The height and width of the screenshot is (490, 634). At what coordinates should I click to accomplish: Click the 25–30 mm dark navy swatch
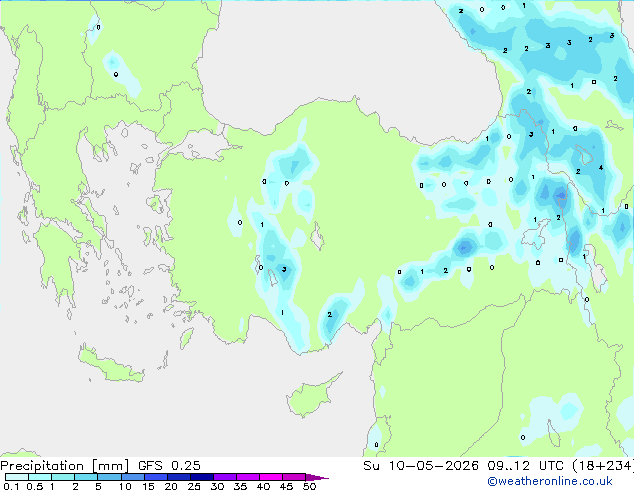(x=201, y=477)
